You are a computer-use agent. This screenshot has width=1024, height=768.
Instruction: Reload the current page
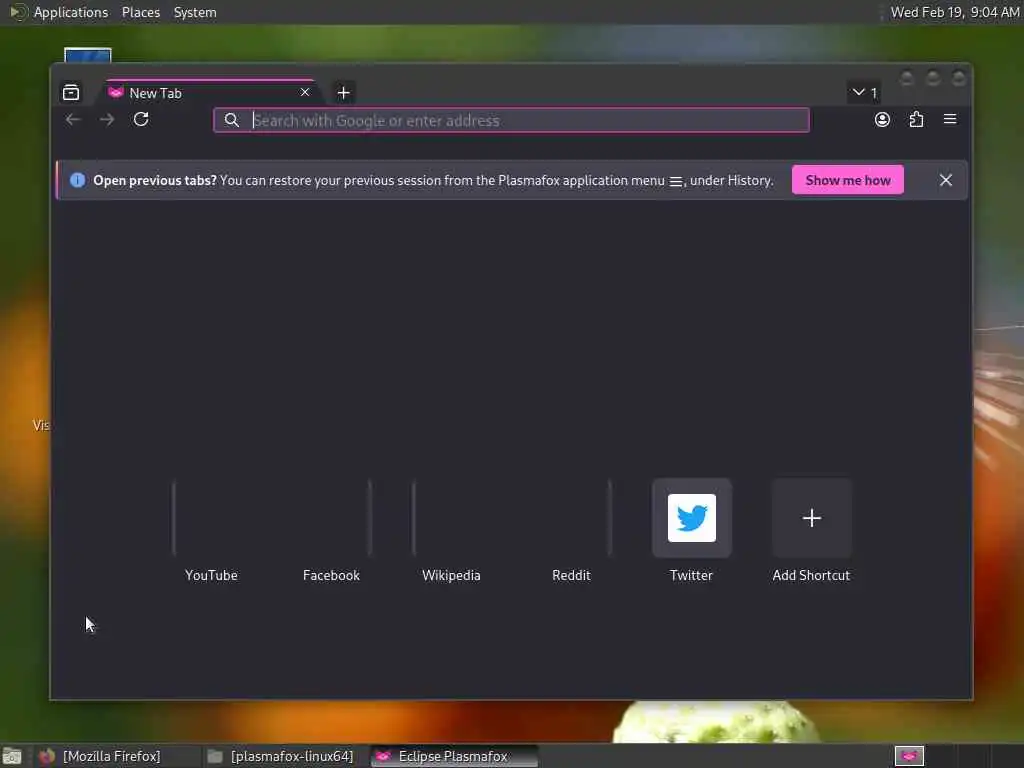(x=141, y=120)
